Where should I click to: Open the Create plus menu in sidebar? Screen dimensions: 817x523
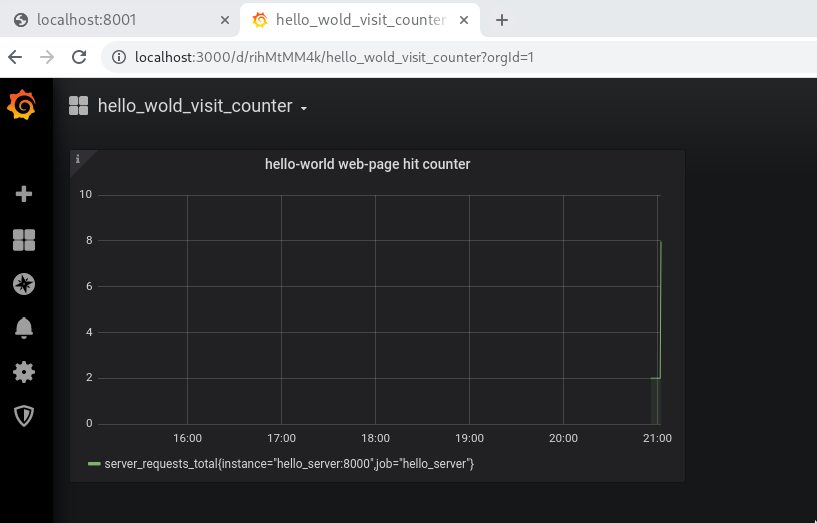tap(23, 194)
